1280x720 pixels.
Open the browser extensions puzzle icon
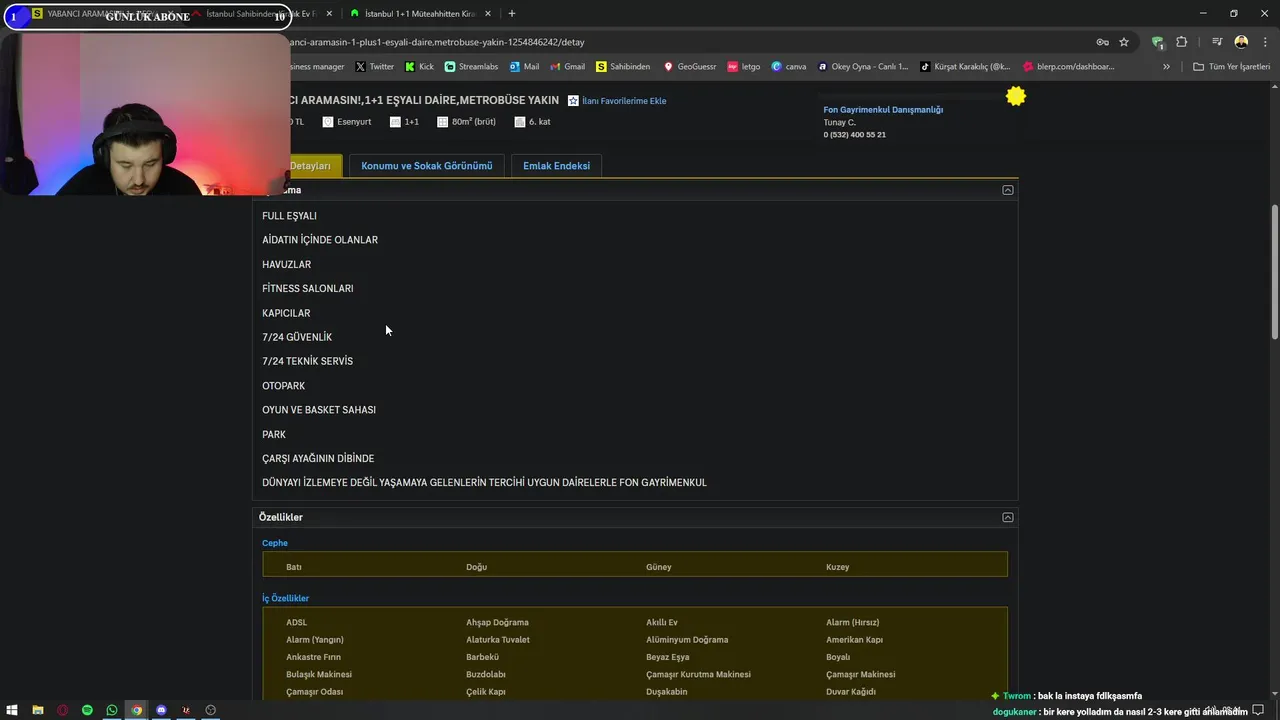click(x=1181, y=42)
